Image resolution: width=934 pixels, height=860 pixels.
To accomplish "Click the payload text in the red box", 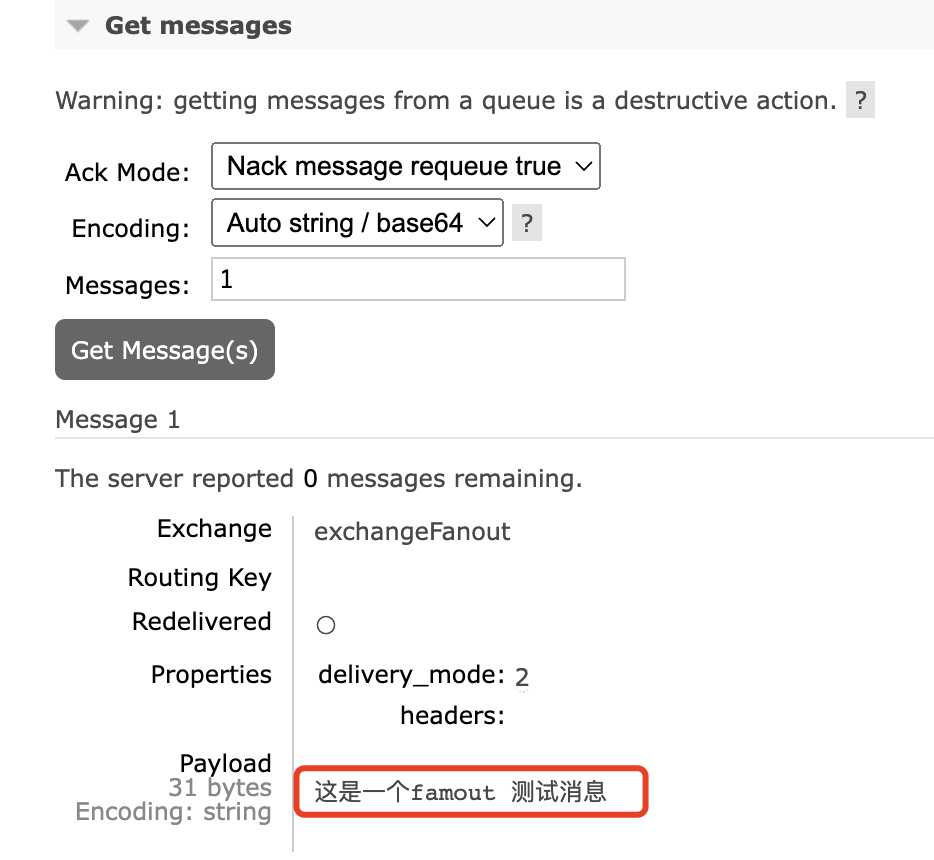I will [x=461, y=793].
